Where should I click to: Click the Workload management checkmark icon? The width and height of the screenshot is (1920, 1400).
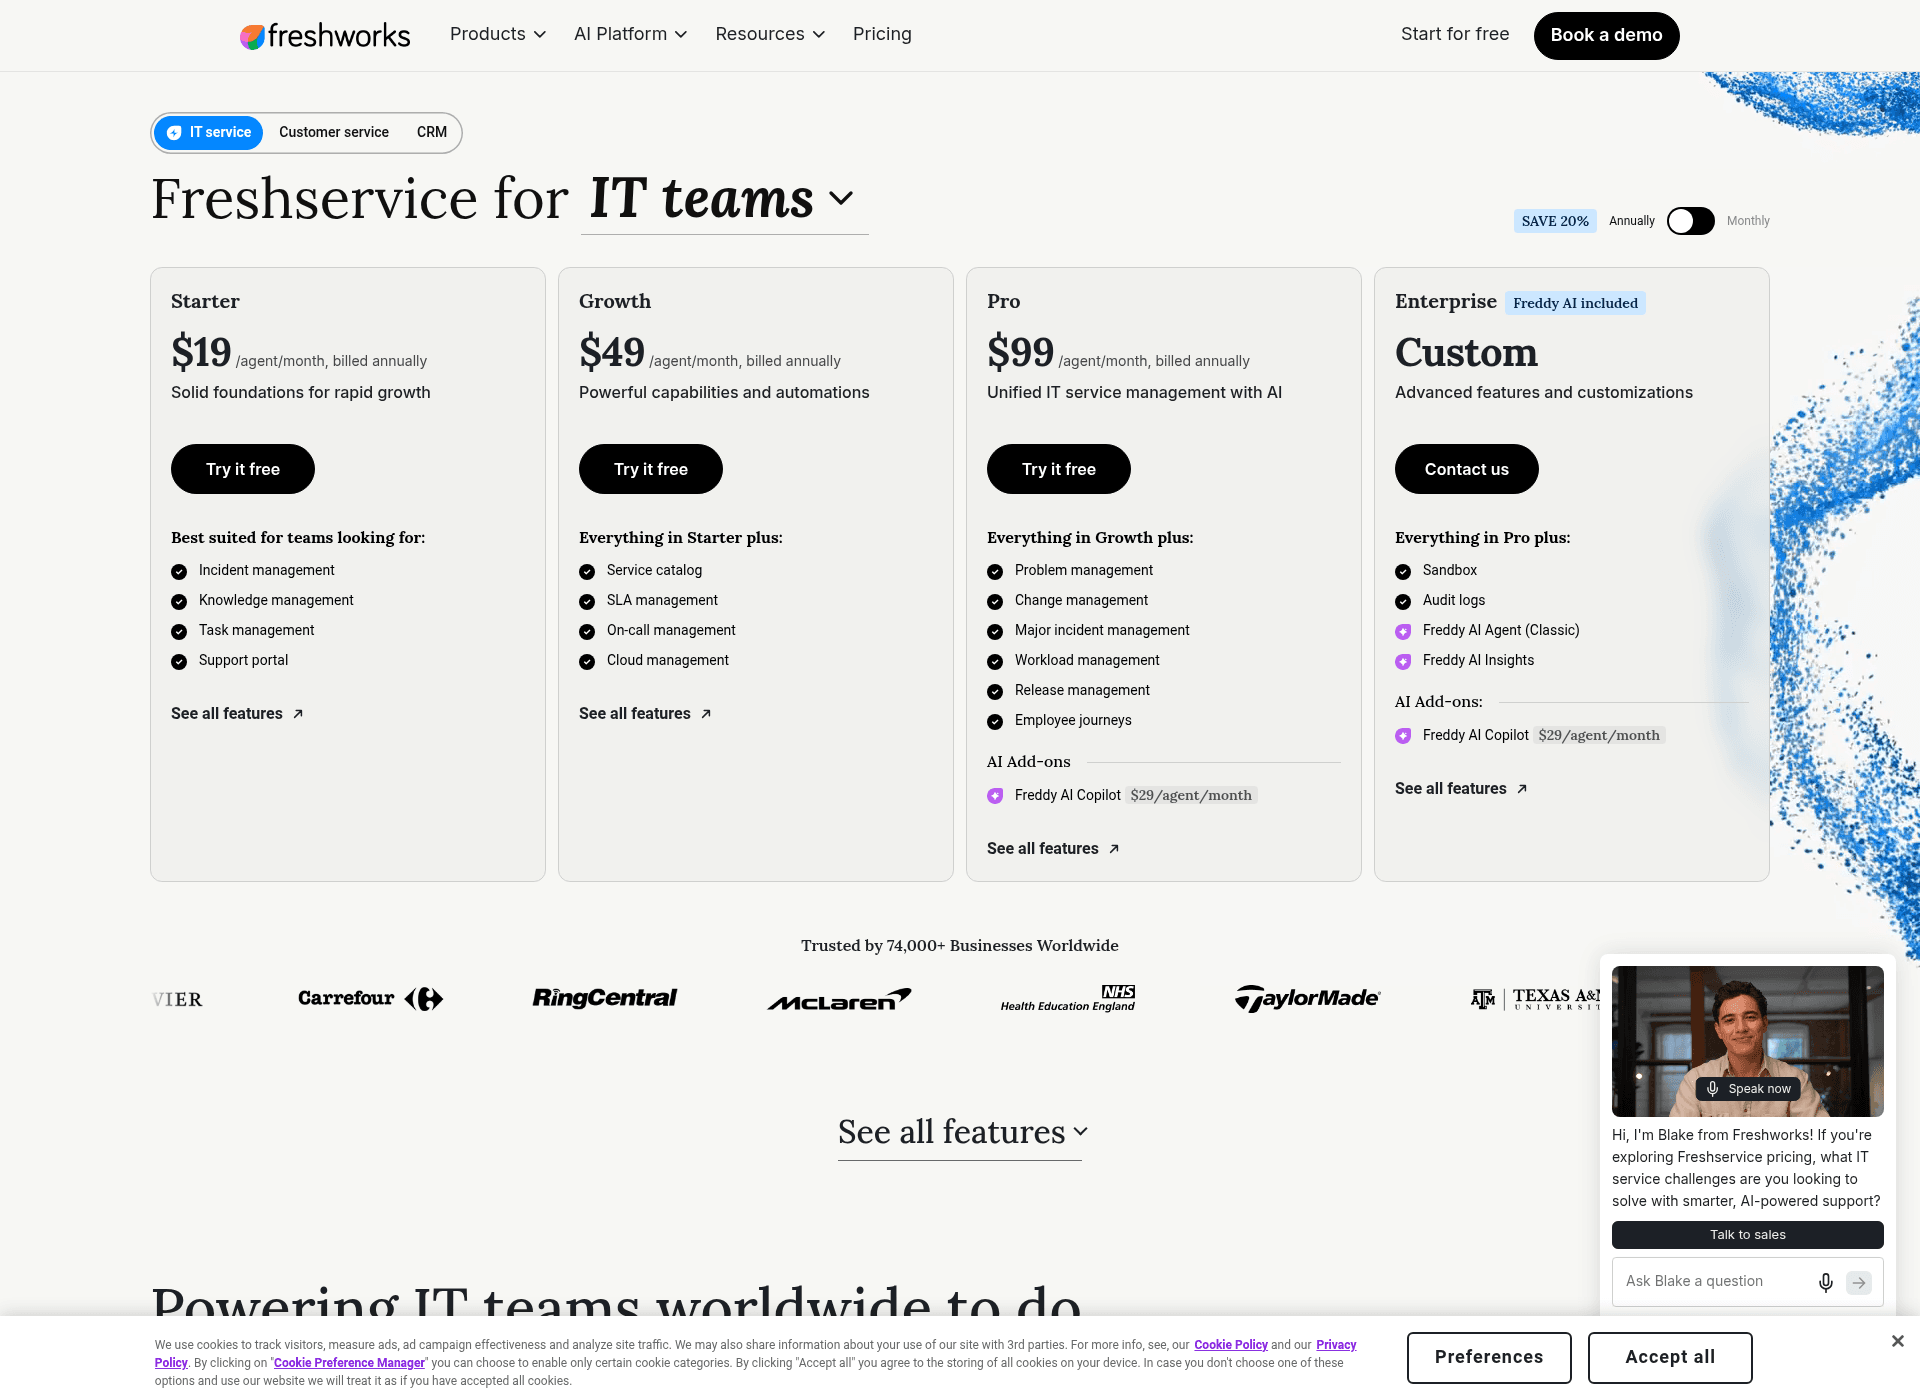(x=995, y=662)
